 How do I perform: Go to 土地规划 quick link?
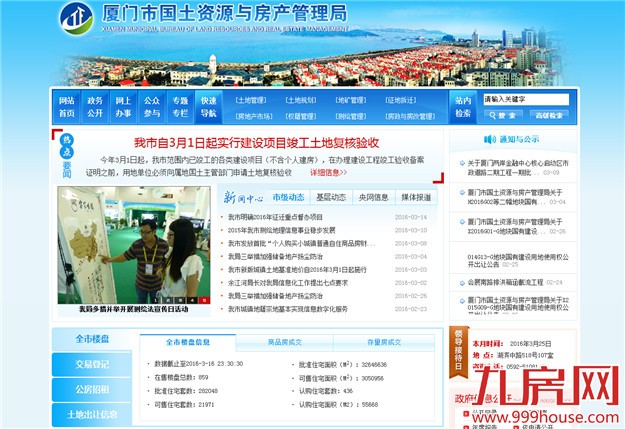pyautogui.click(x=301, y=100)
